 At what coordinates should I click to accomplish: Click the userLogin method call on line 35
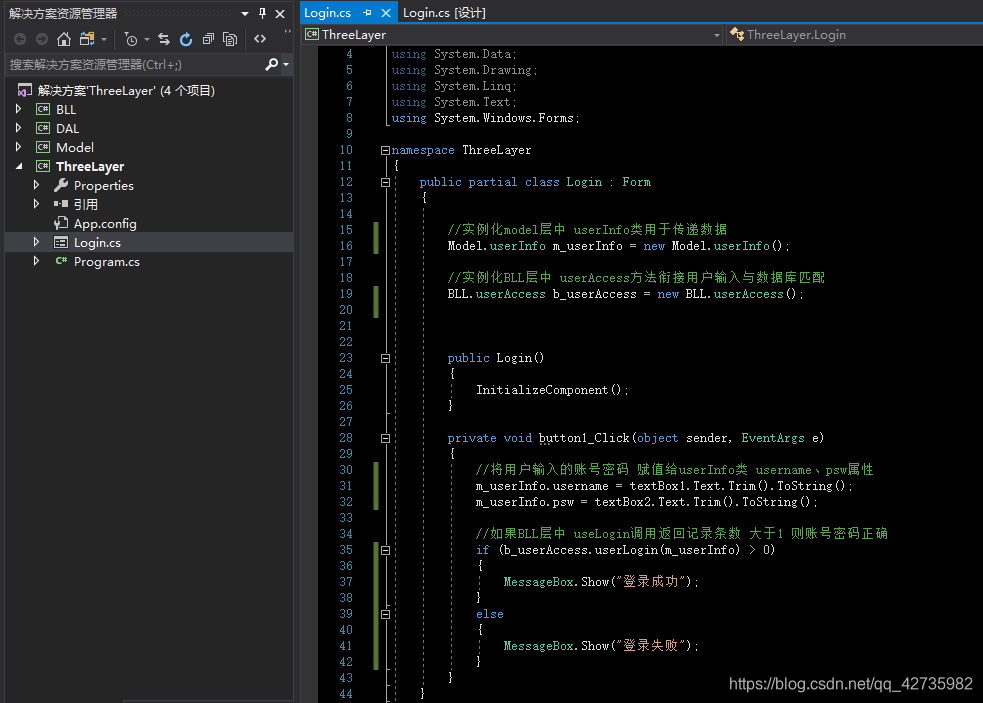626,550
